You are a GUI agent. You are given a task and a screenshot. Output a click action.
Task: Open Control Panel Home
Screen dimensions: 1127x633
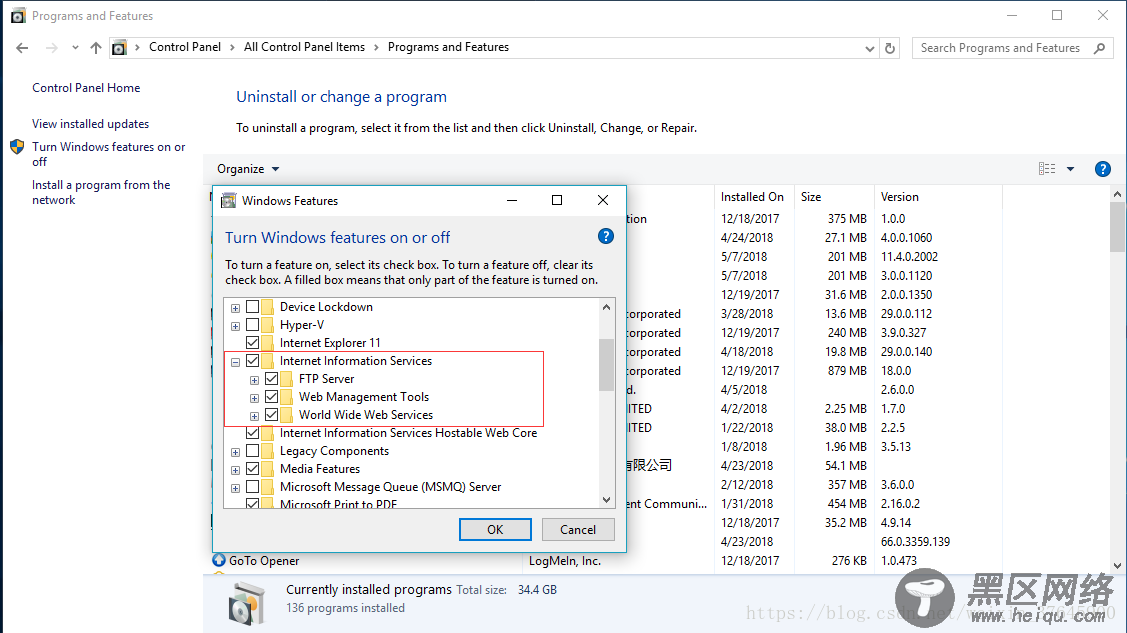click(x=86, y=88)
